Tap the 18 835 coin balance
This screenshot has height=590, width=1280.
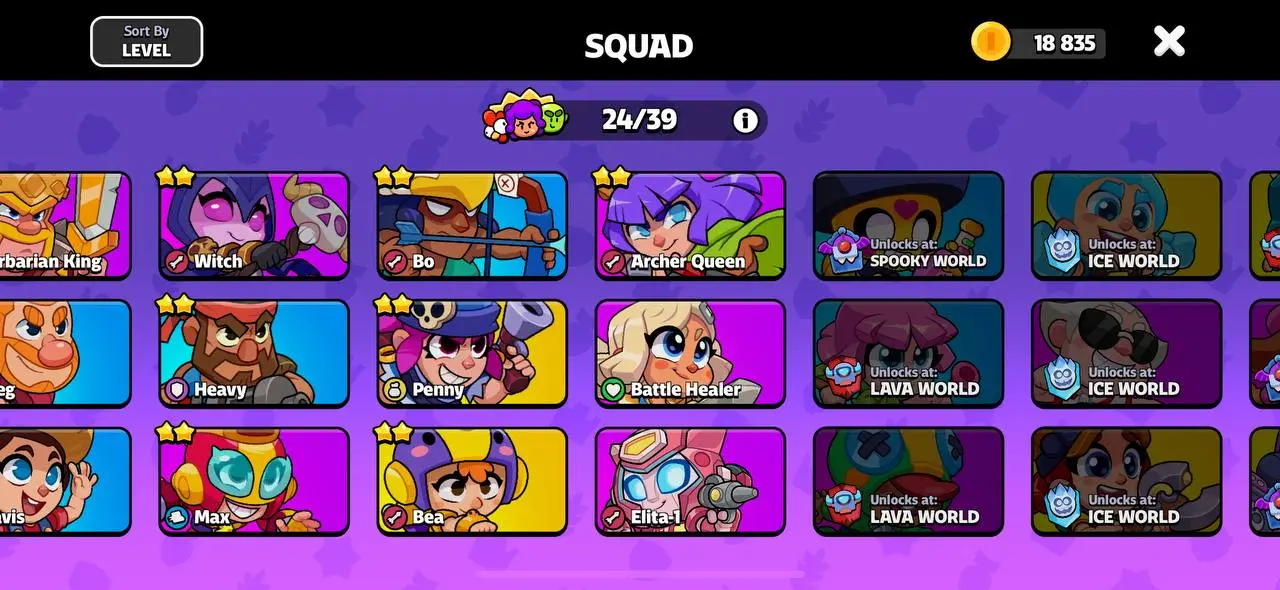click(x=1064, y=43)
